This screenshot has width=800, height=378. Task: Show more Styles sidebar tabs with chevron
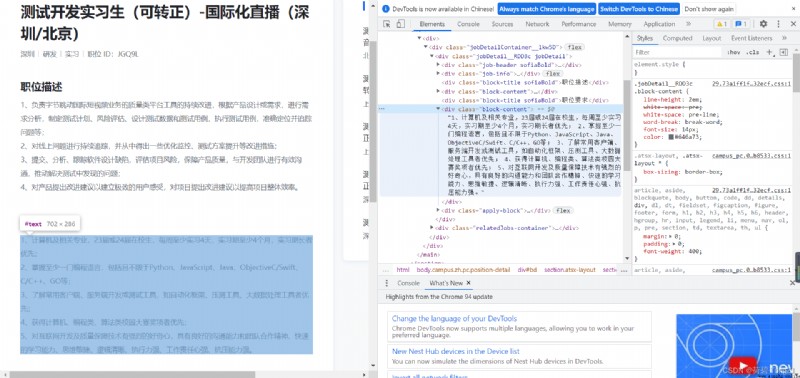pyautogui.click(x=784, y=38)
